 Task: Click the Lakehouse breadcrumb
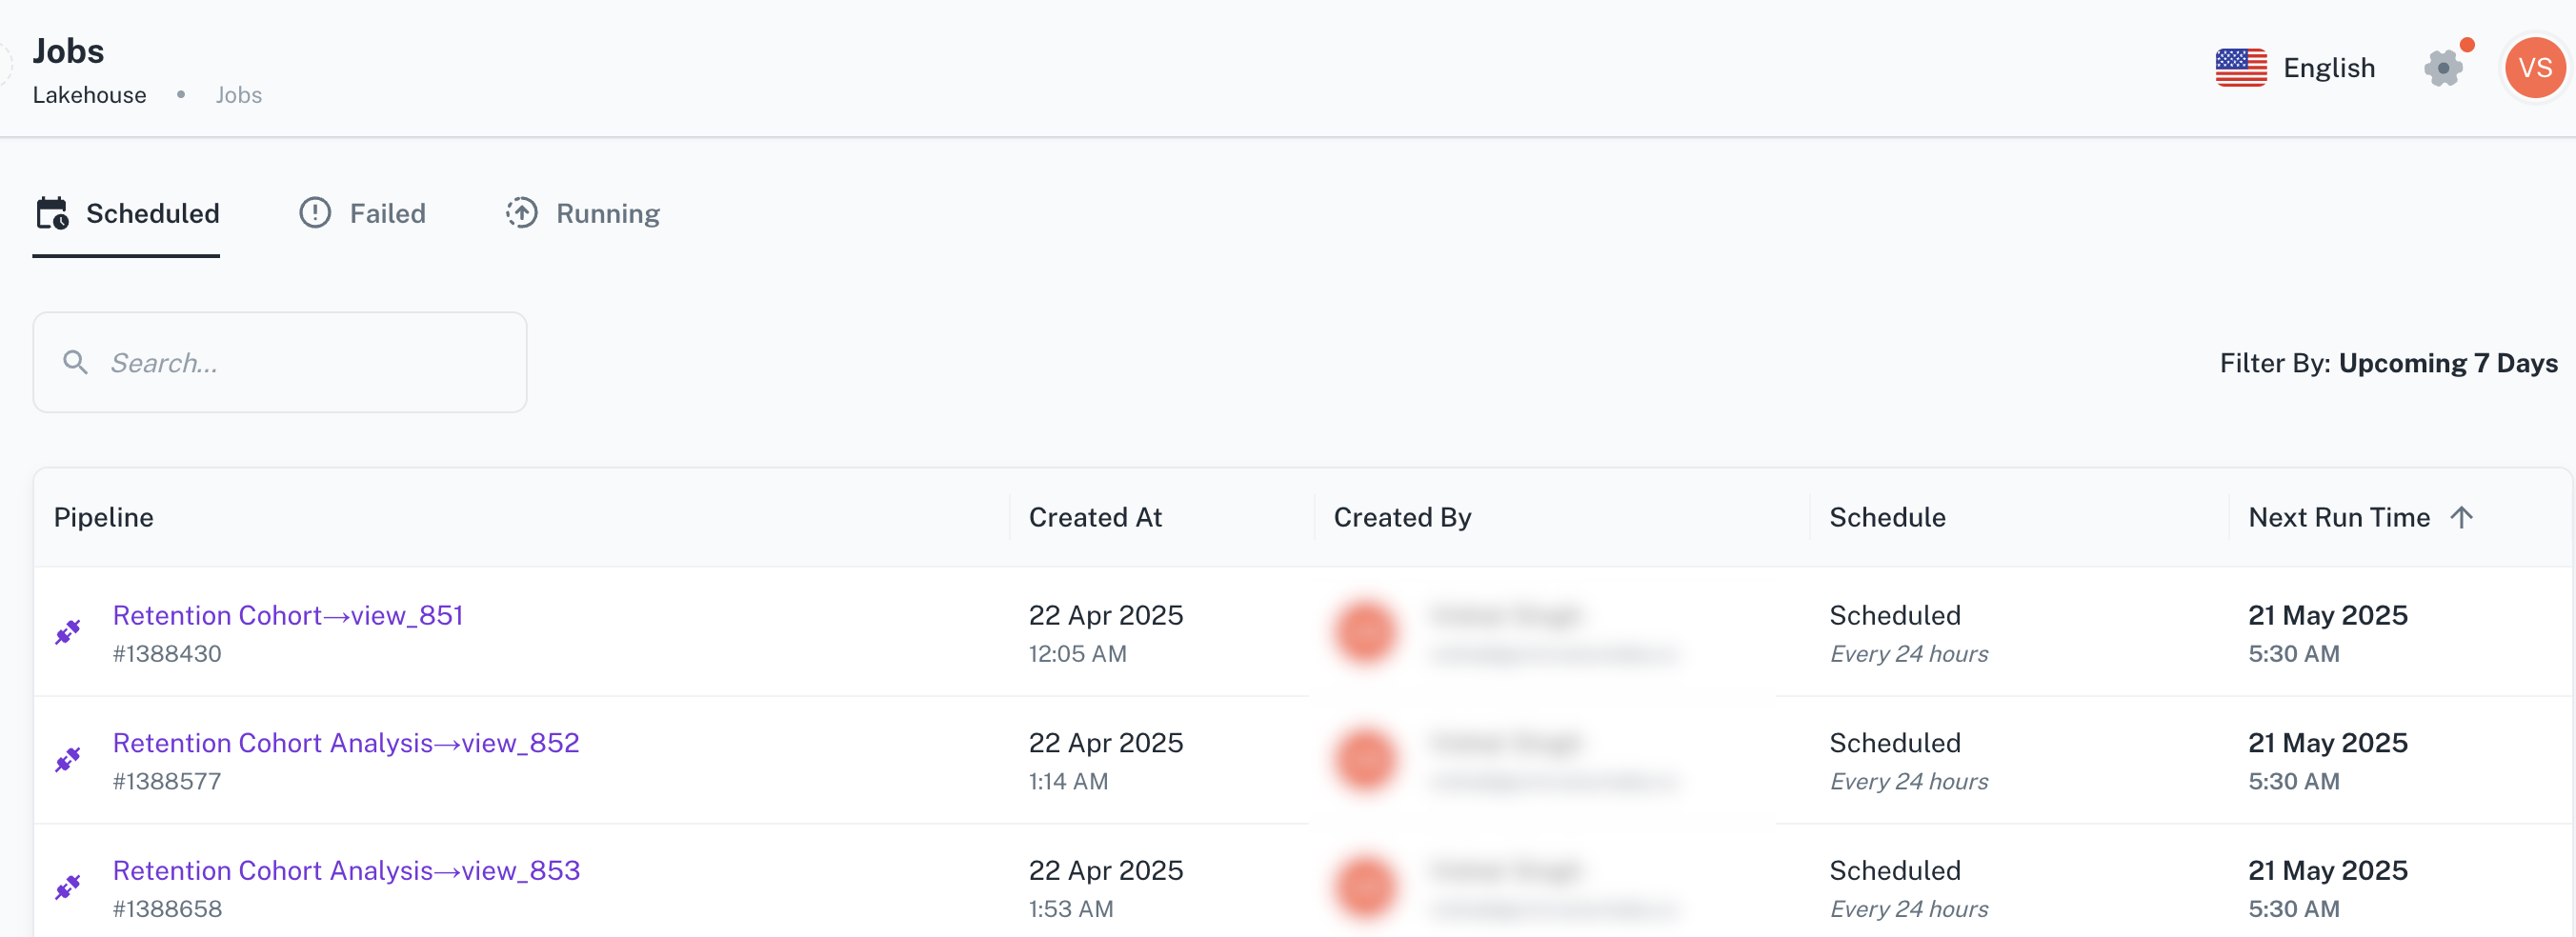click(89, 95)
